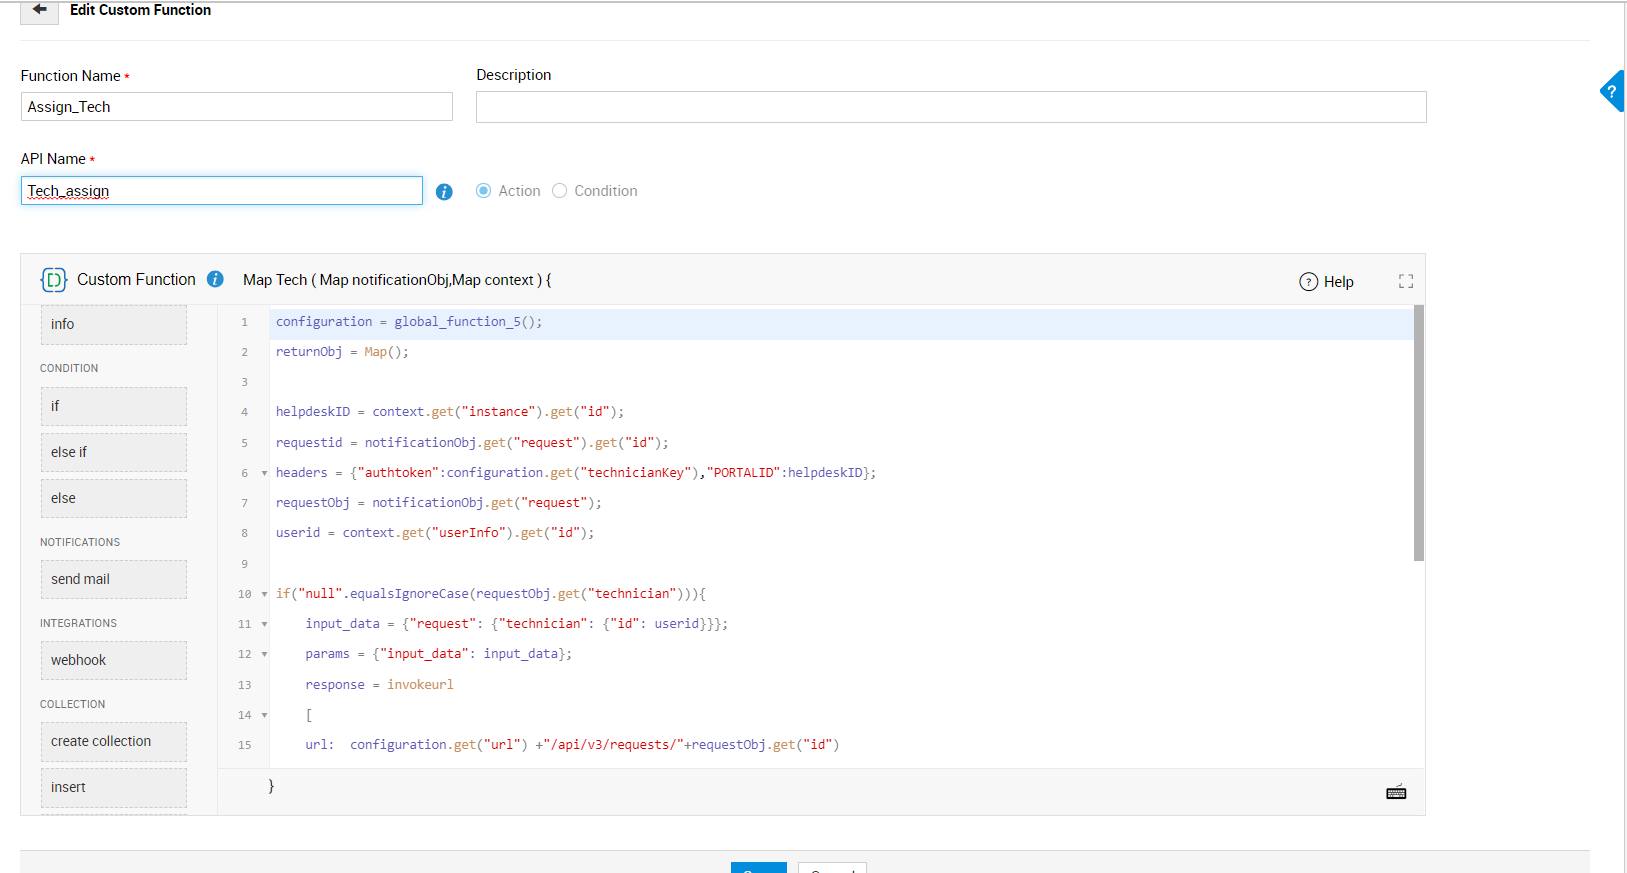Insert the 'webhook' integration snippet

[113, 660]
